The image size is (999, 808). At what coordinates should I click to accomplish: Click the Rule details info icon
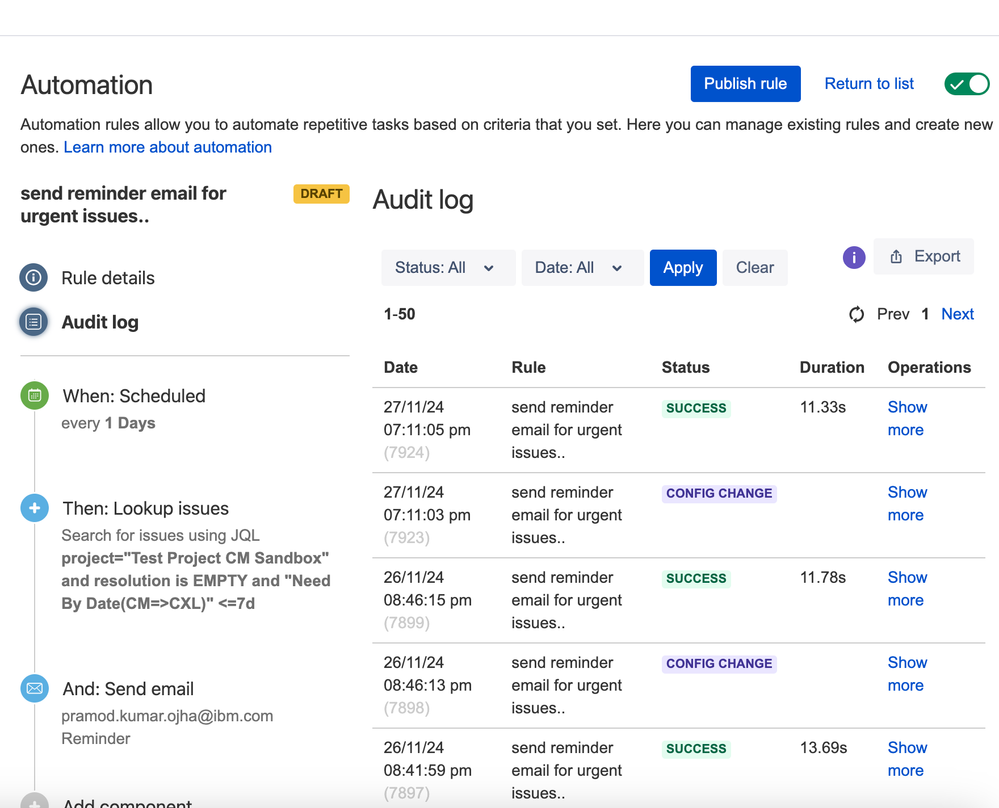tap(34, 278)
